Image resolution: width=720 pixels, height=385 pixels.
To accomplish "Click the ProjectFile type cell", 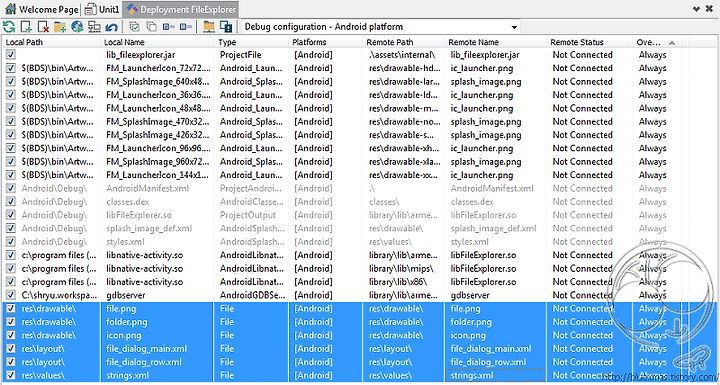I will (x=241, y=55).
